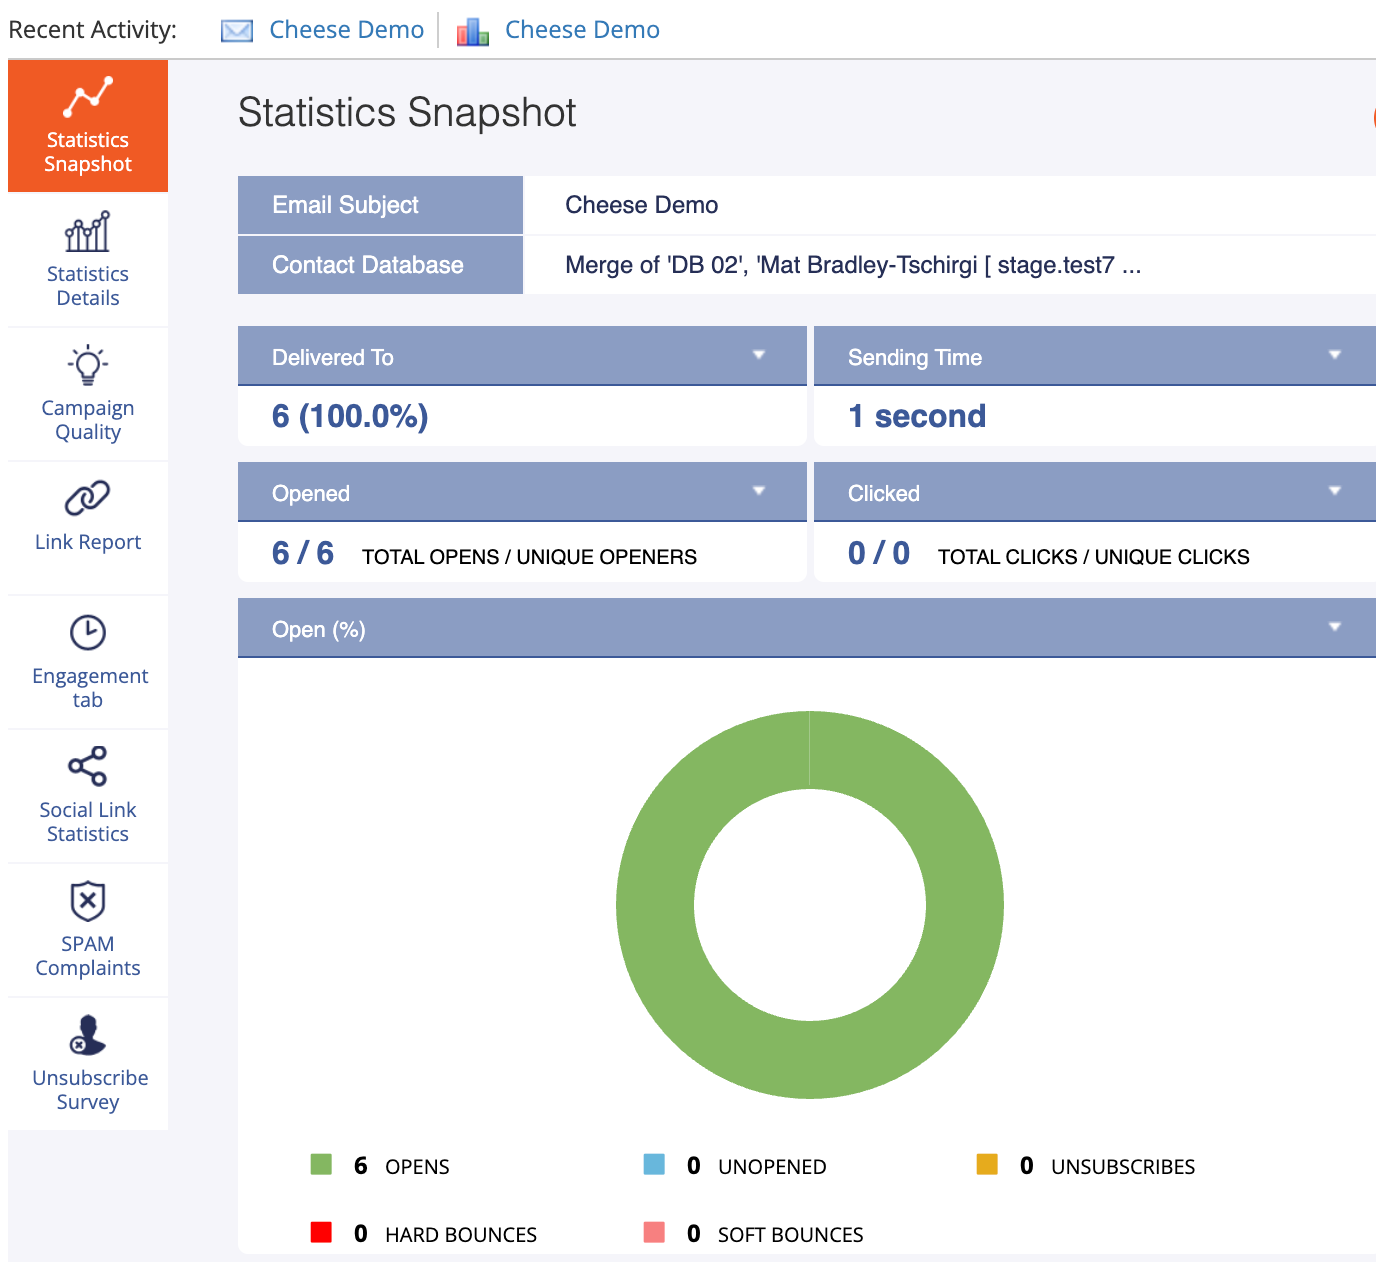Viewport: 1376px width, 1262px height.
Task: Switch to the Statistics Details tab label
Action: pos(88,286)
